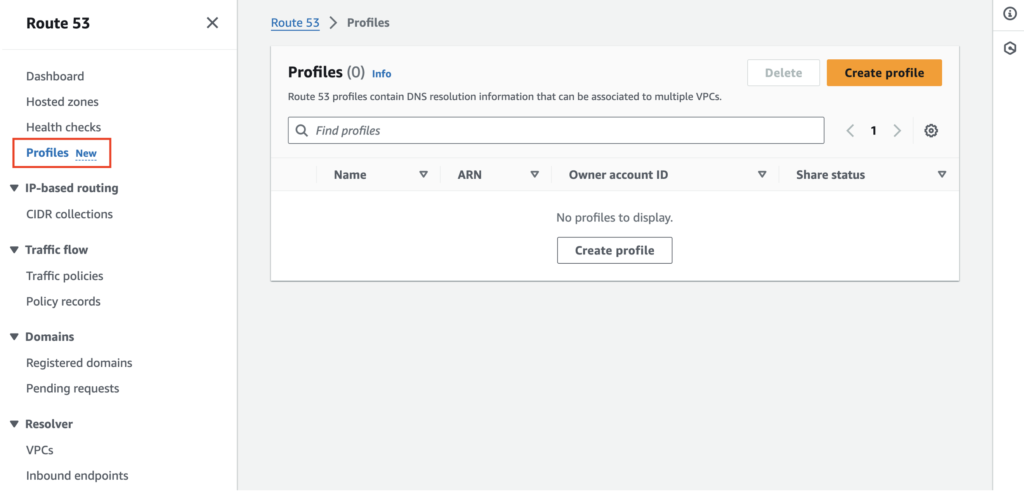Open Health checks in sidebar
Viewport: 1024px width, 491px height.
63,127
